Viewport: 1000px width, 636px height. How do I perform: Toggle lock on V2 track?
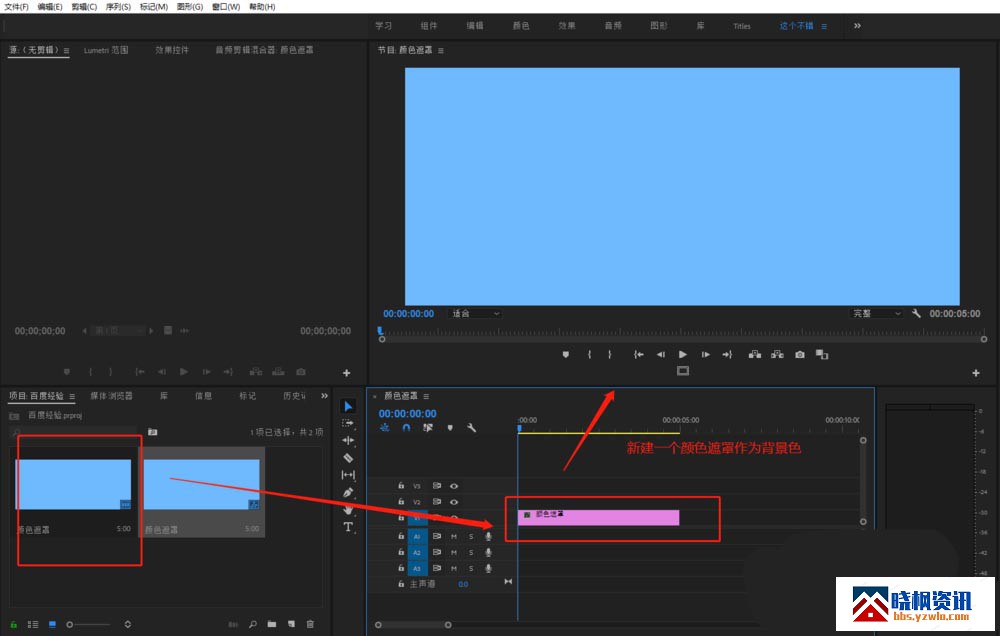click(x=401, y=502)
